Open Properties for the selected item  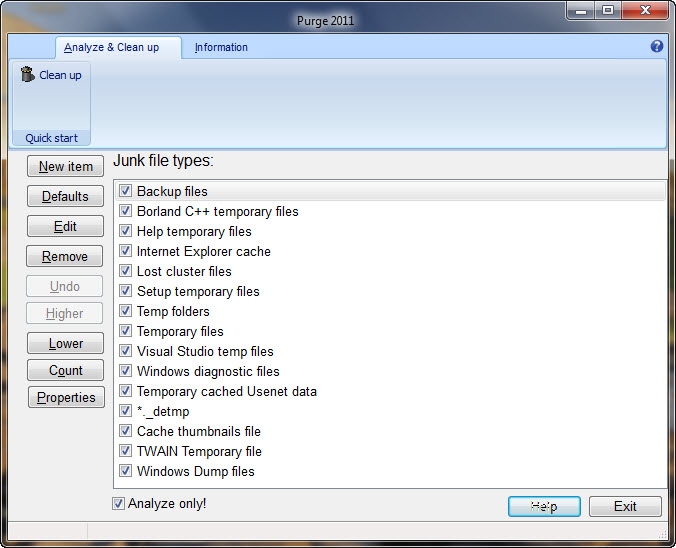click(66, 397)
